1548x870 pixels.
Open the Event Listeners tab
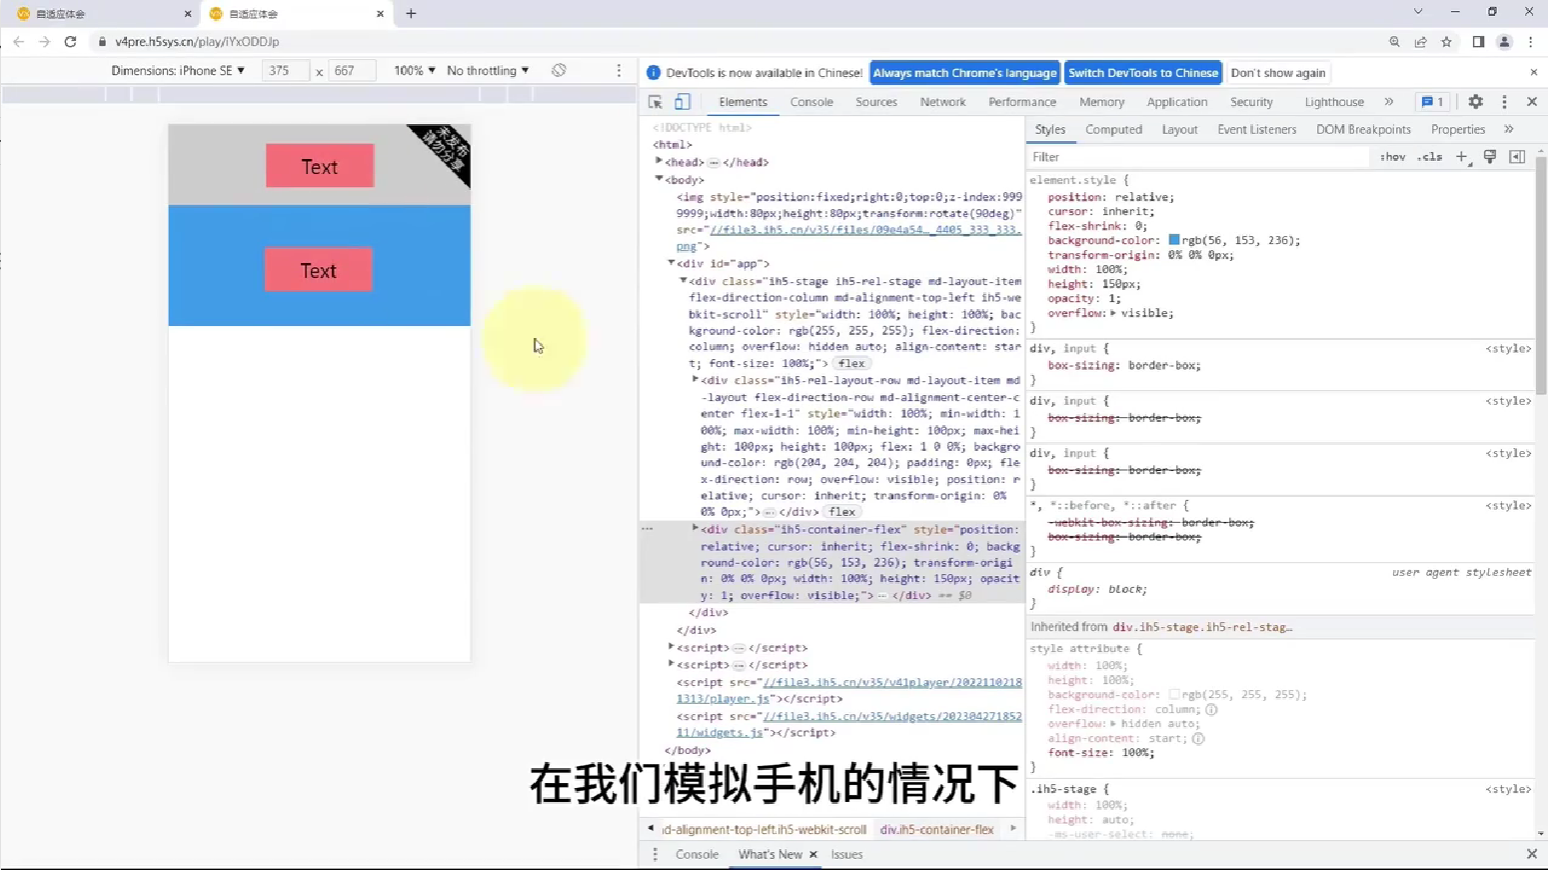pyautogui.click(x=1256, y=129)
